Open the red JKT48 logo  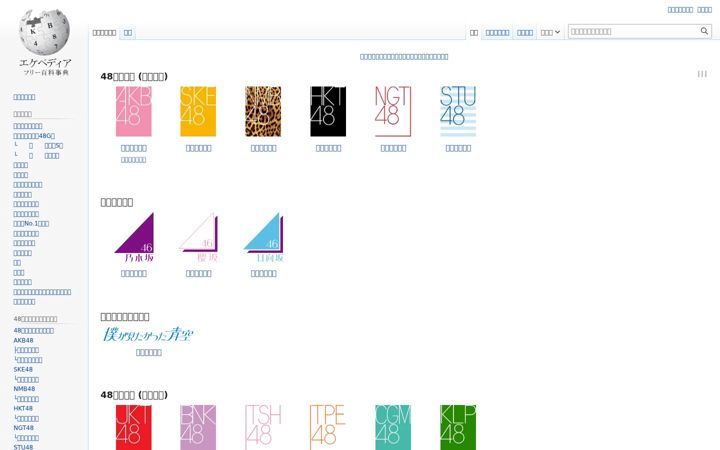click(x=134, y=427)
